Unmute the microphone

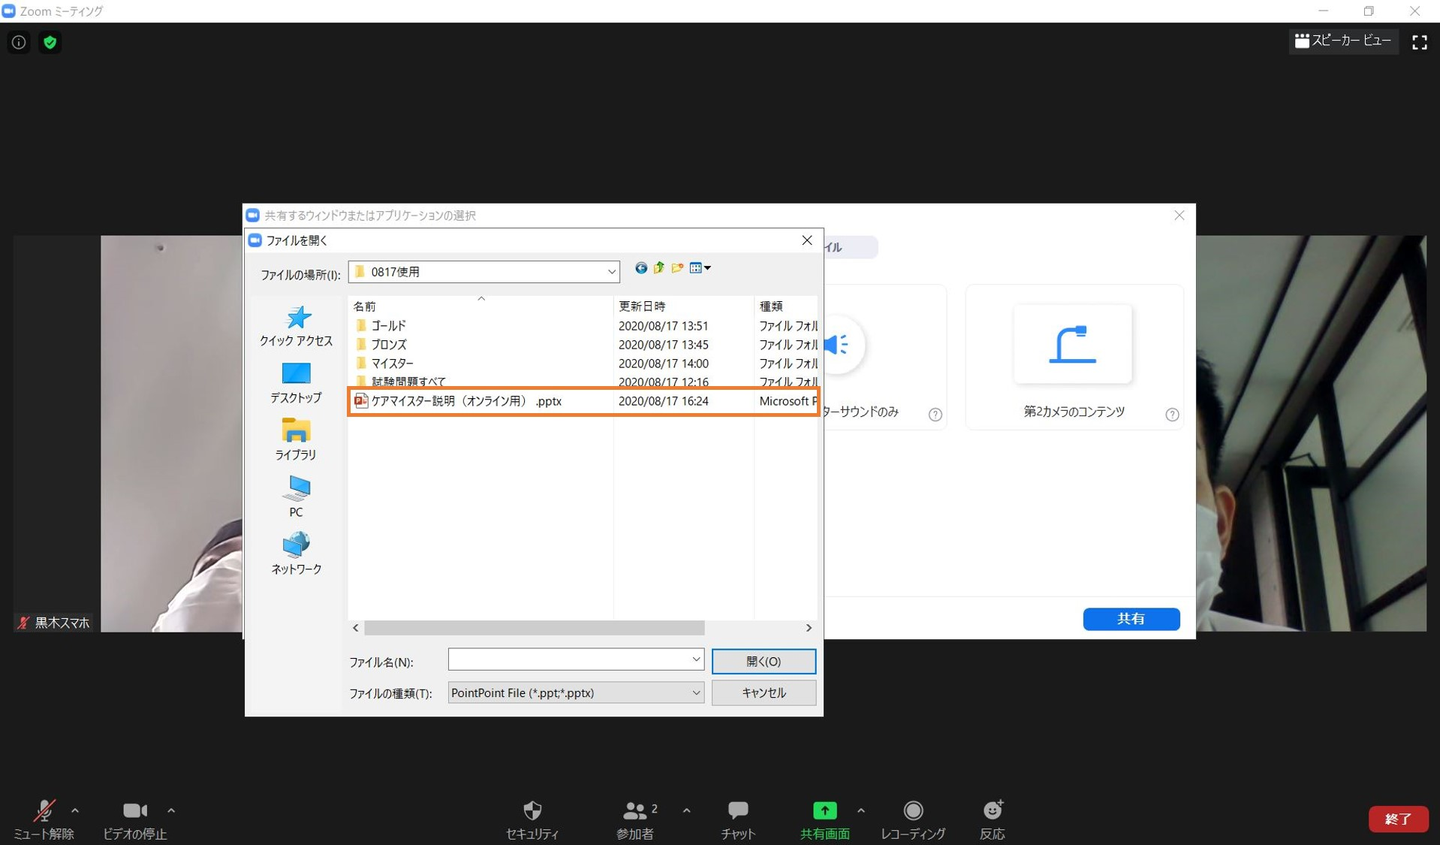pyautogui.click(x=44, y=811)
